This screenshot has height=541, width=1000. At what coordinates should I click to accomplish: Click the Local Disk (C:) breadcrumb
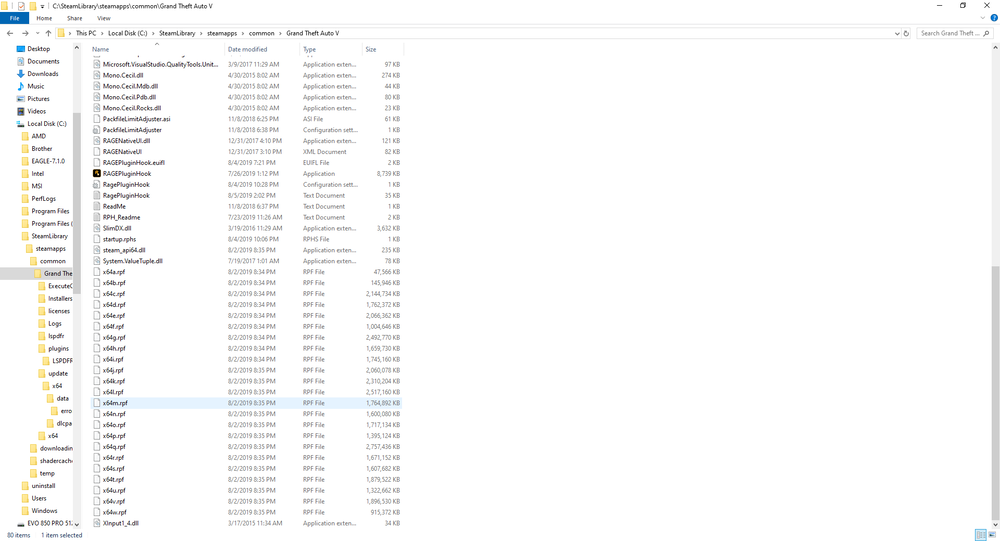click(128, 33)
